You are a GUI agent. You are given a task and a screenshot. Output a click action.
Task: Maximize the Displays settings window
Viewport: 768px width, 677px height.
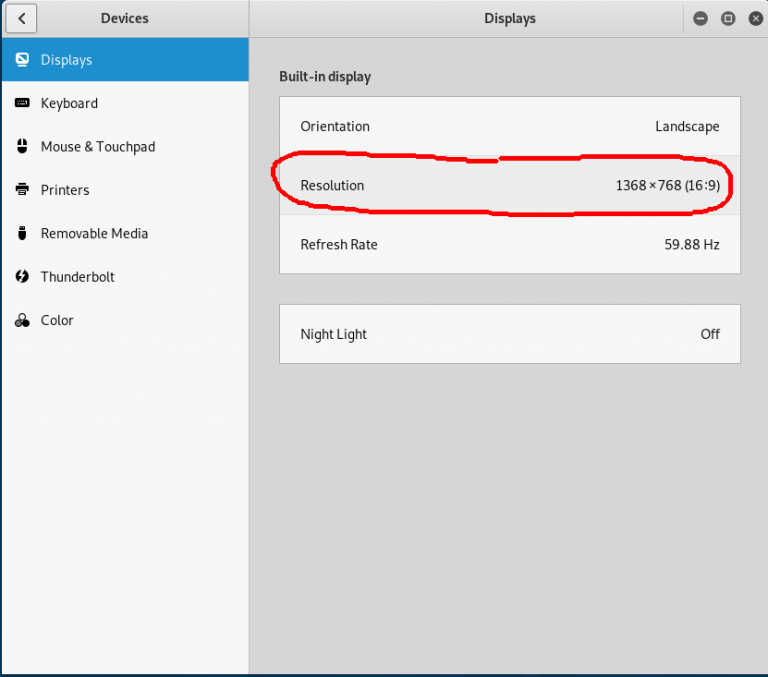click(x=728, y=18)
